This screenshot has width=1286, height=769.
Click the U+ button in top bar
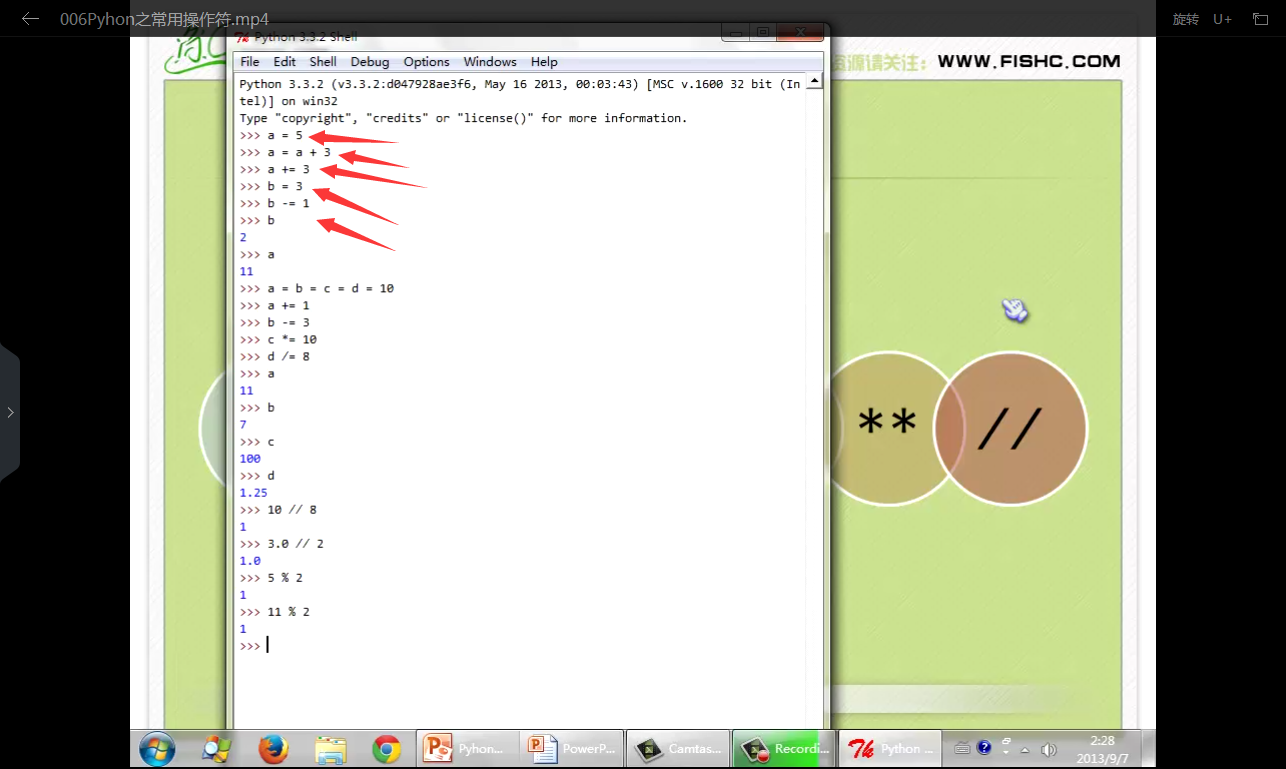click(x=1222, y=19)
